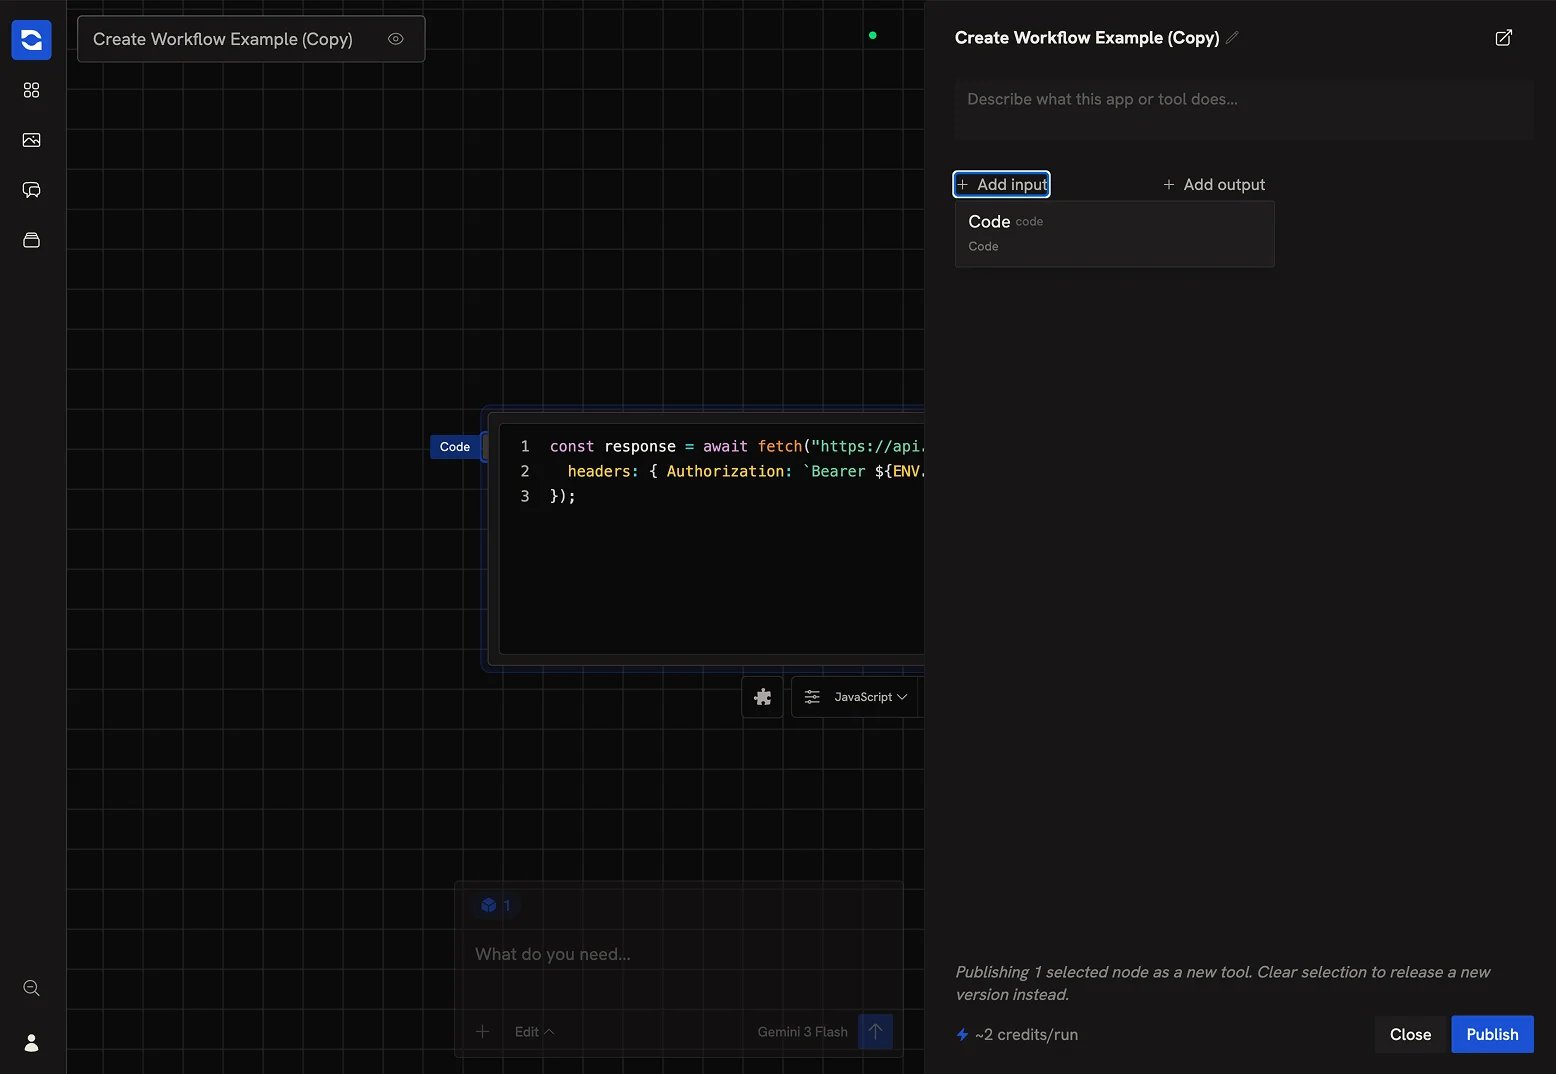This screenshot has width=1556, height=1074.
Task: Edit title using pencil icon
Action: pos(1232,38)
